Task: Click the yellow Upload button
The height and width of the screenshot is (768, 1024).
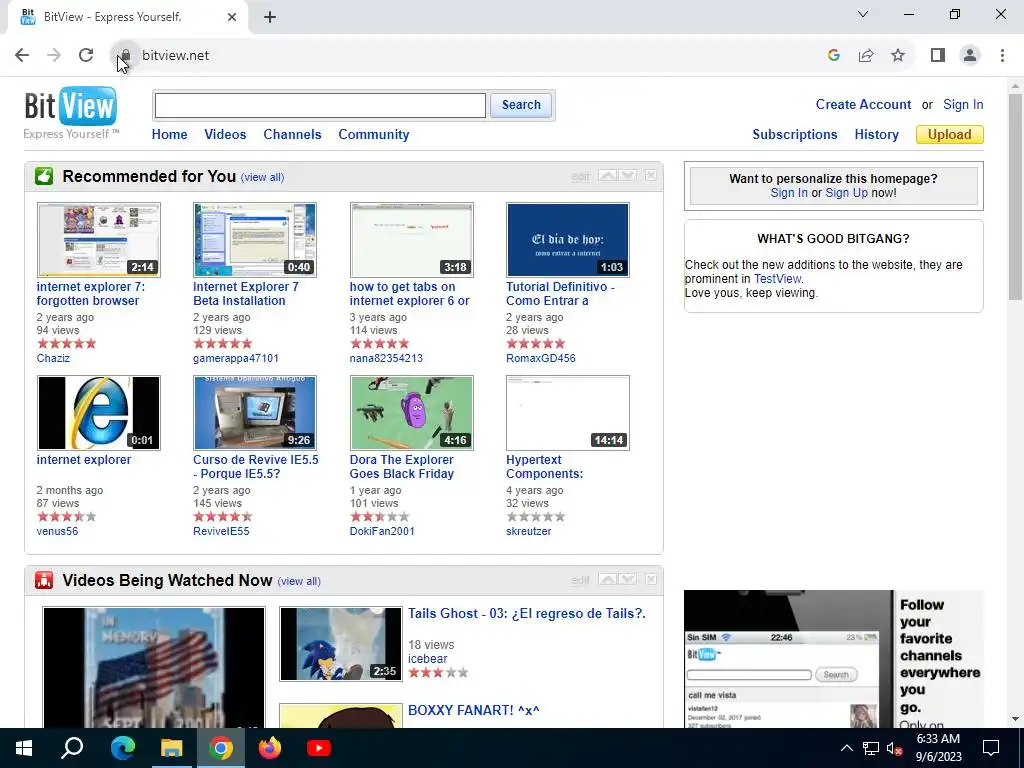Action: 950,135
